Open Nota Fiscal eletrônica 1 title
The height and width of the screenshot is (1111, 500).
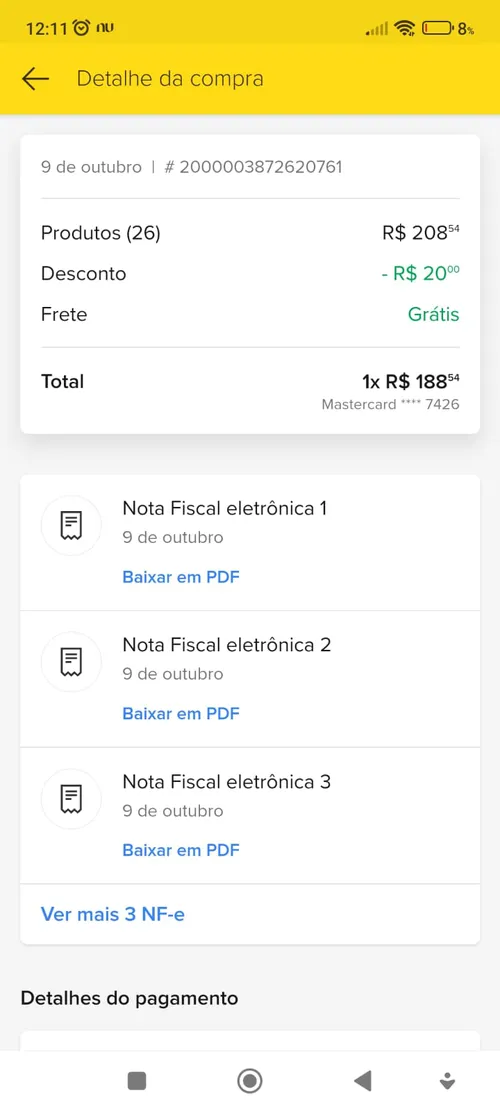pos(225,508)
